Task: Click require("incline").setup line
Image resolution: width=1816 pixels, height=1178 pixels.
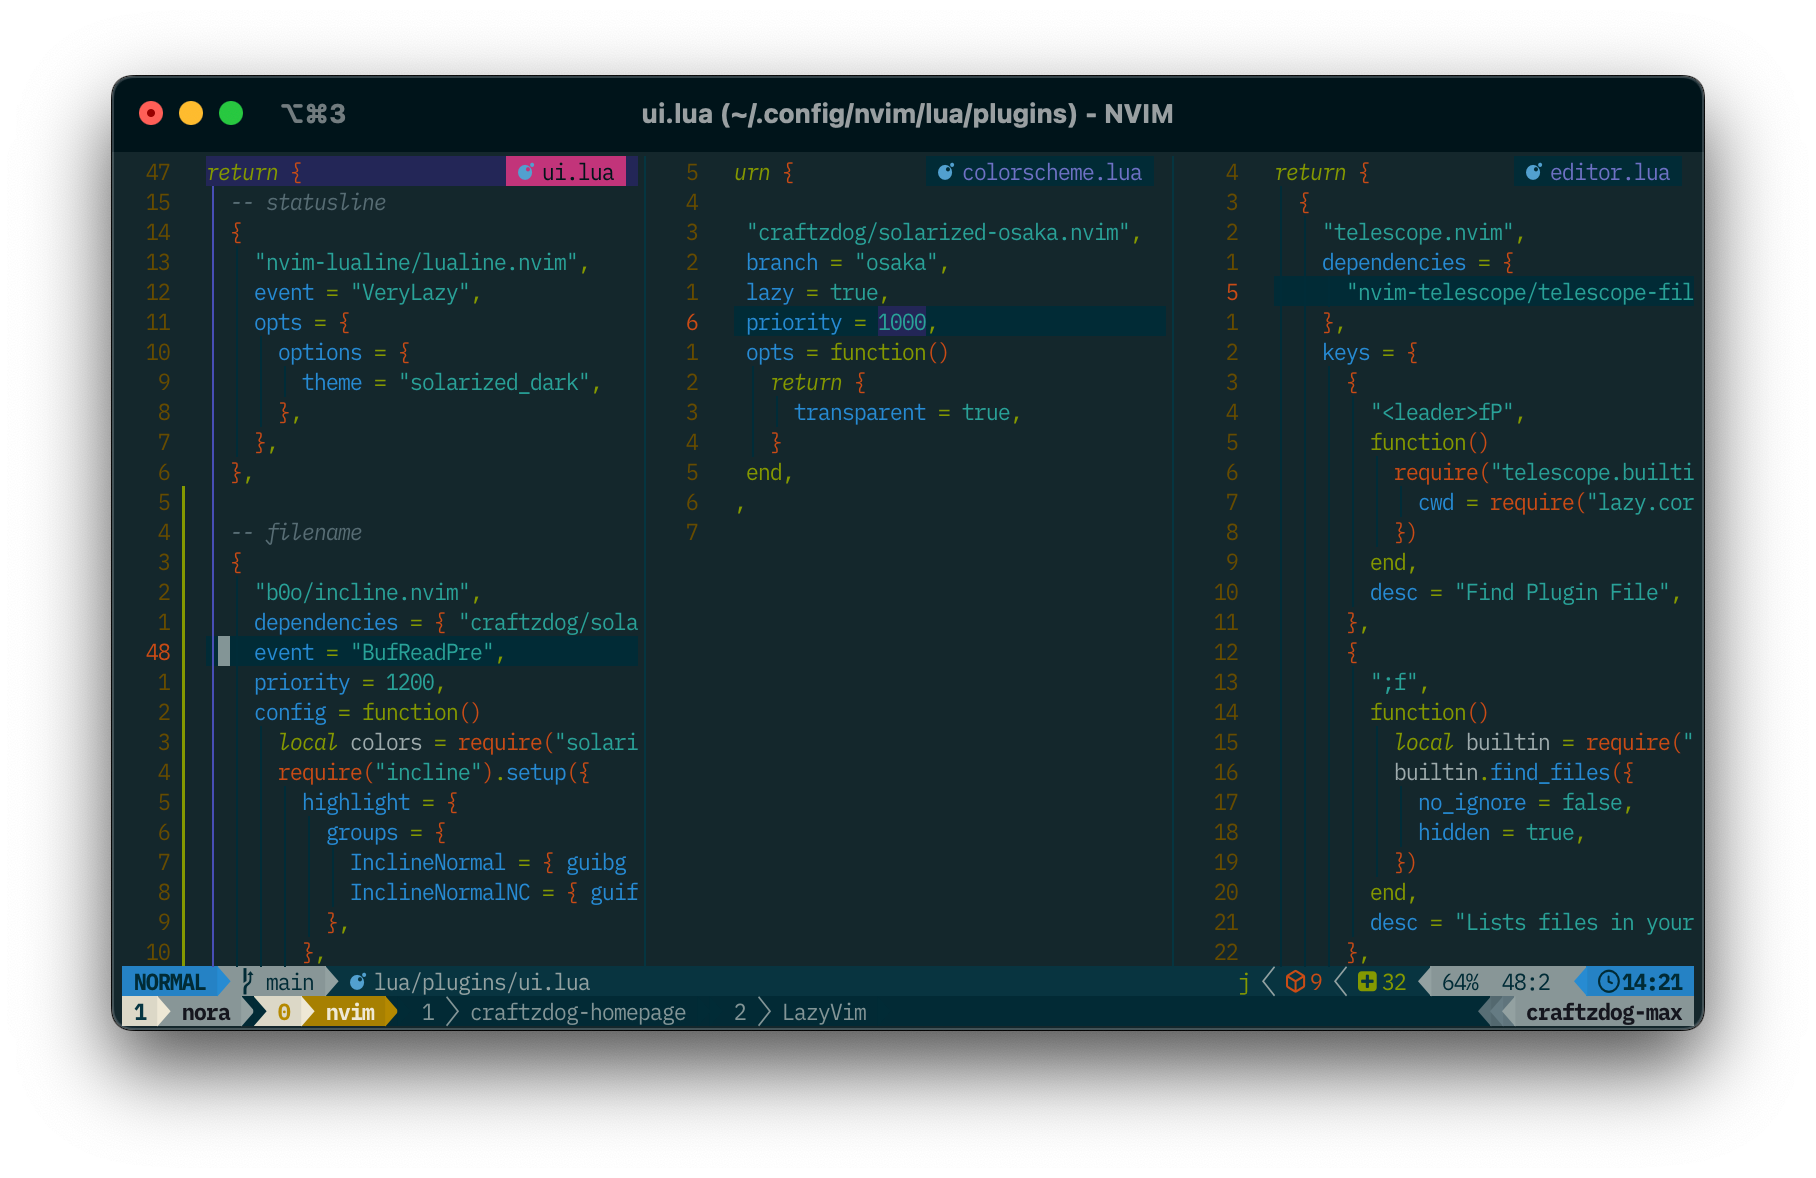Action: [x=434, y=772]
